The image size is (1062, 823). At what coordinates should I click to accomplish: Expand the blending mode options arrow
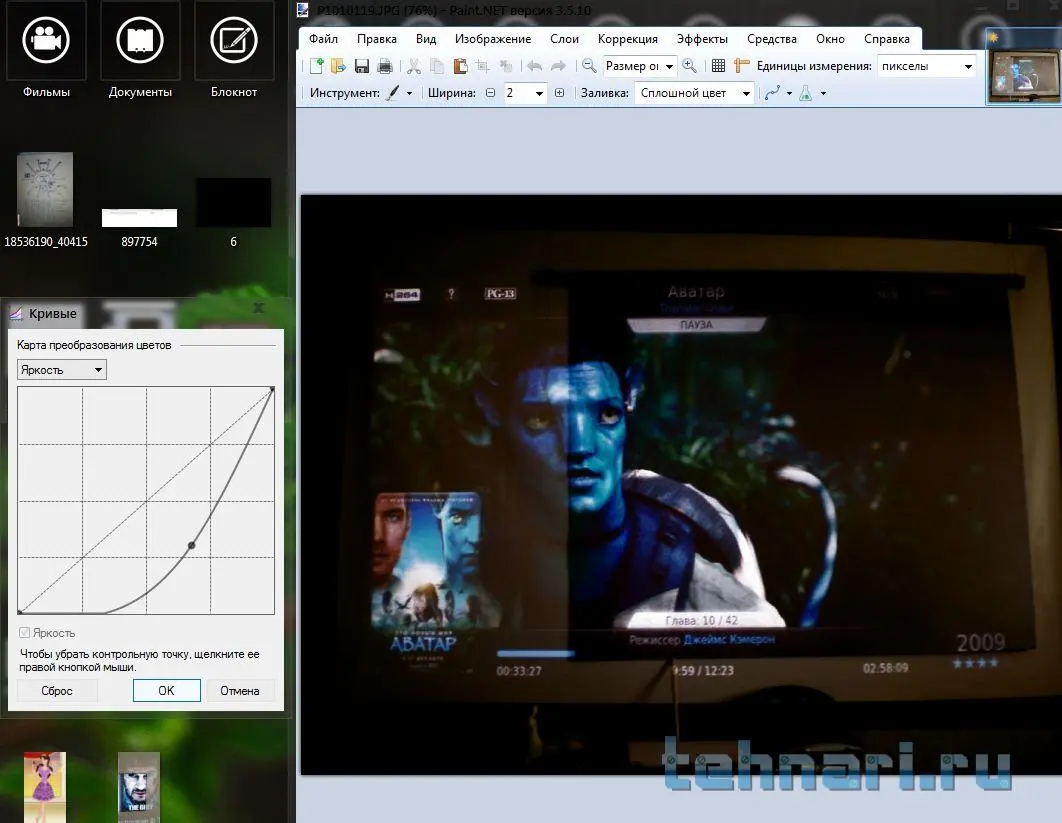tap(823, 93)
